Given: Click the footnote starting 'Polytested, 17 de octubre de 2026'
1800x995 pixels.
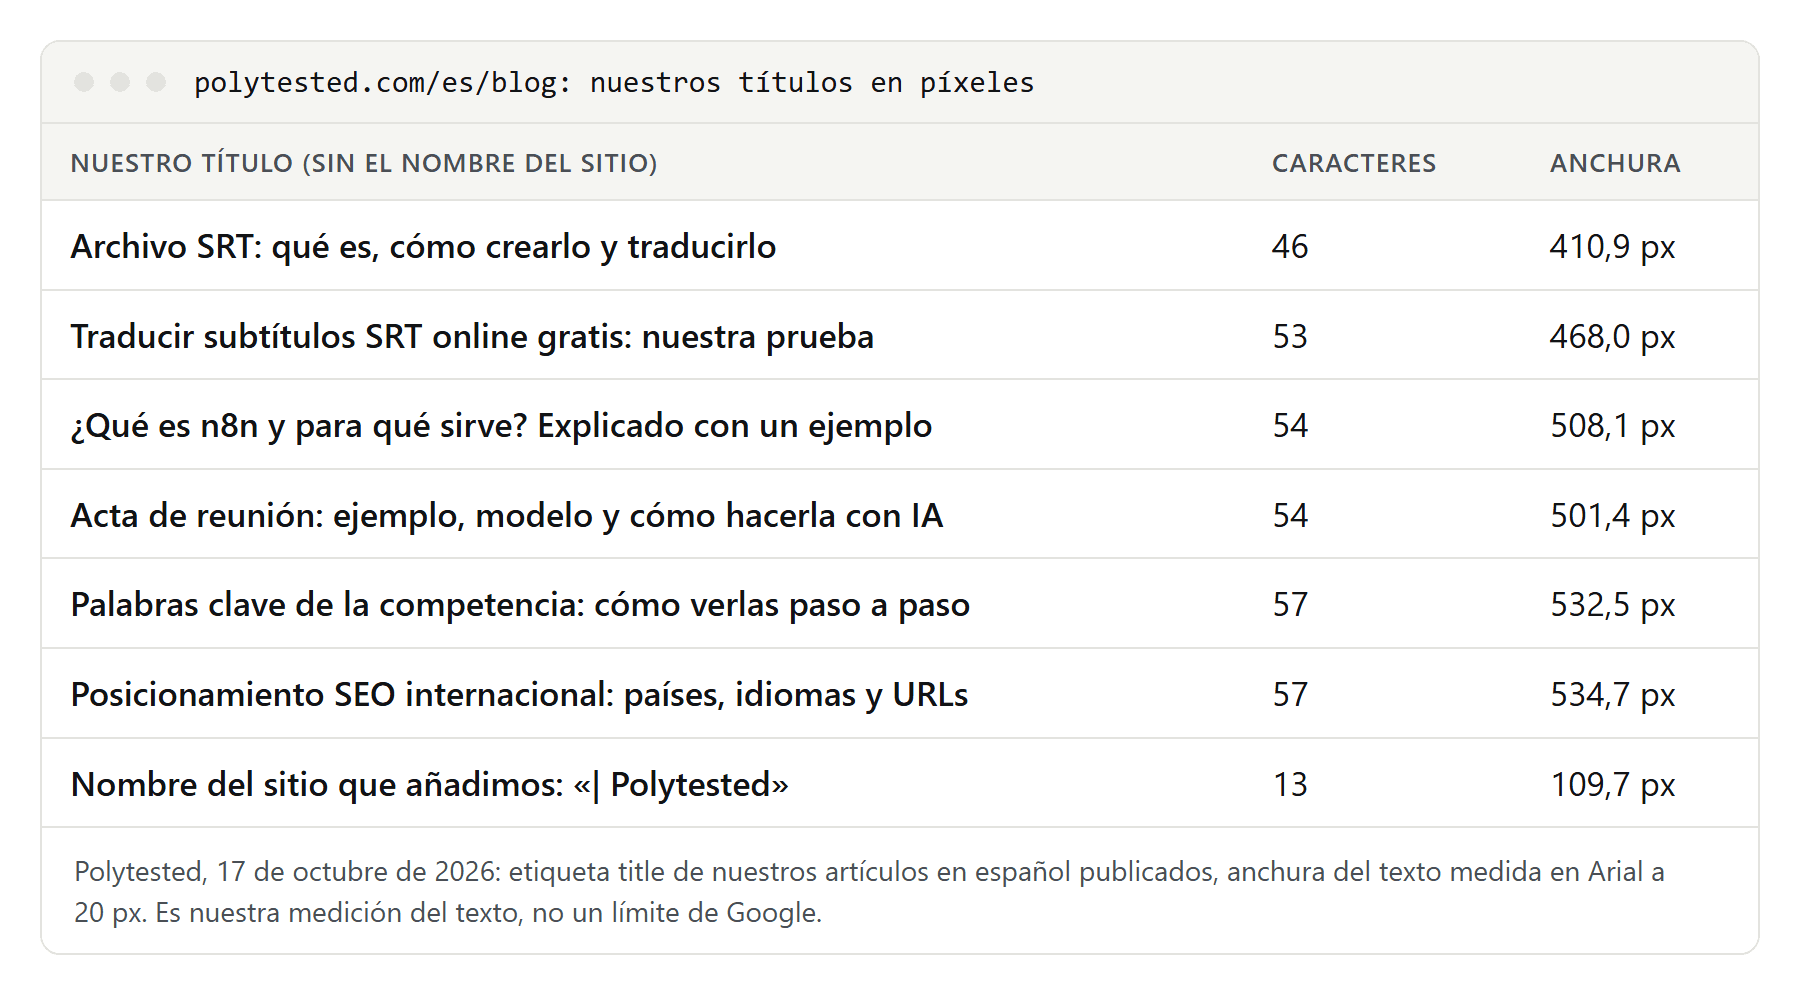Looking at the screenshot, I should (x=870, y=892).
